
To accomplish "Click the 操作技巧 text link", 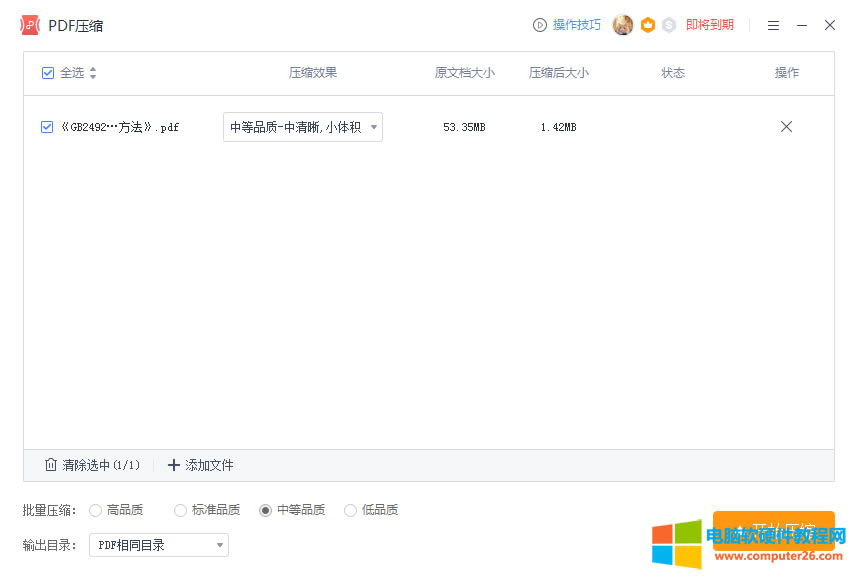I will coord(577,25).
